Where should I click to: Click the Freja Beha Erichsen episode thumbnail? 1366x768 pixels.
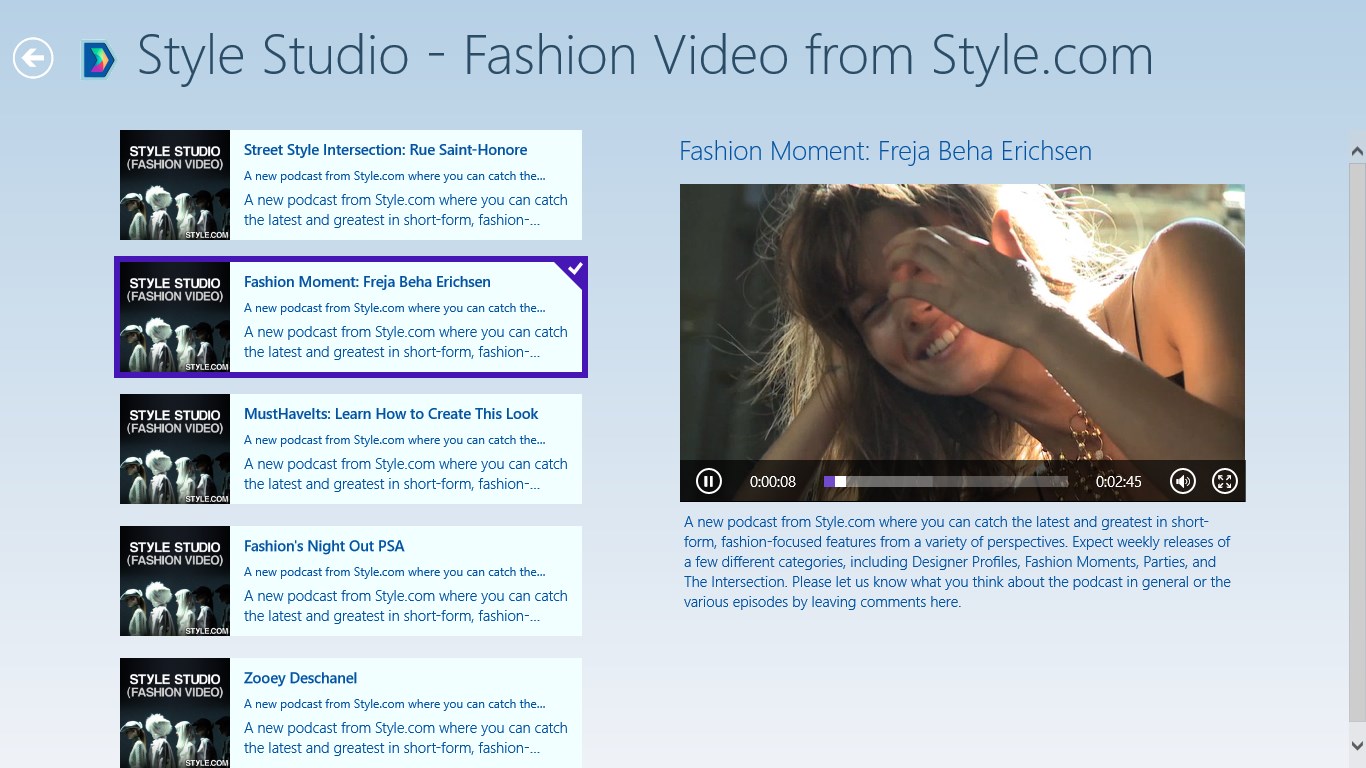pos(175,317)
